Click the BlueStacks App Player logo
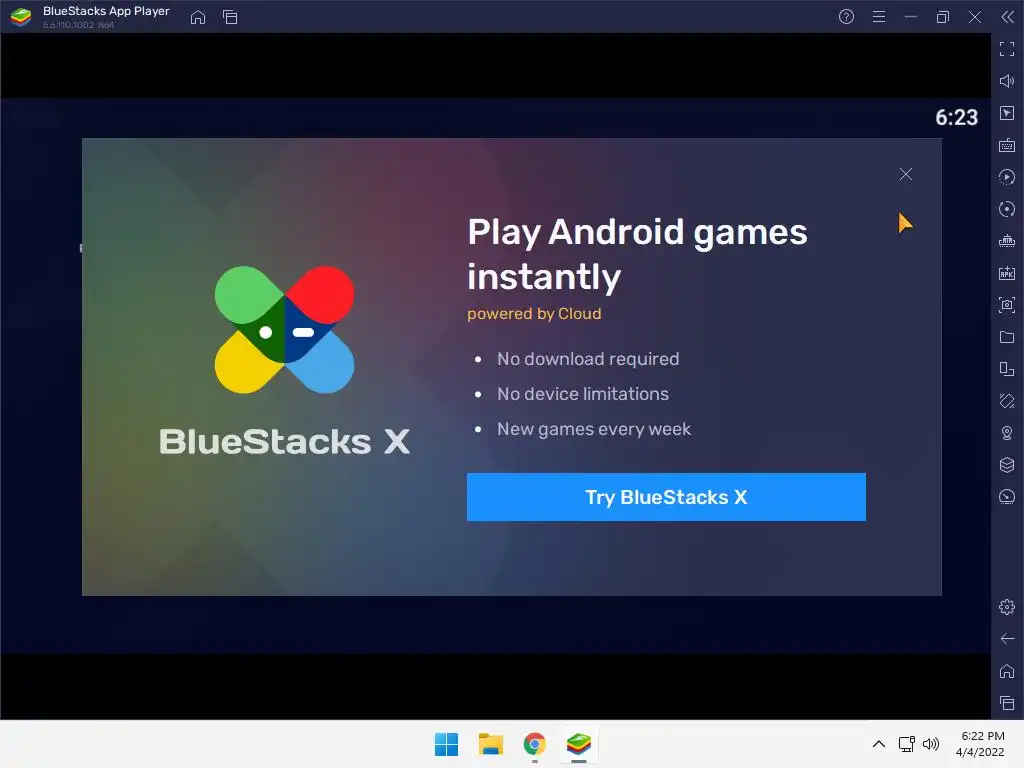 pos(21,17)
